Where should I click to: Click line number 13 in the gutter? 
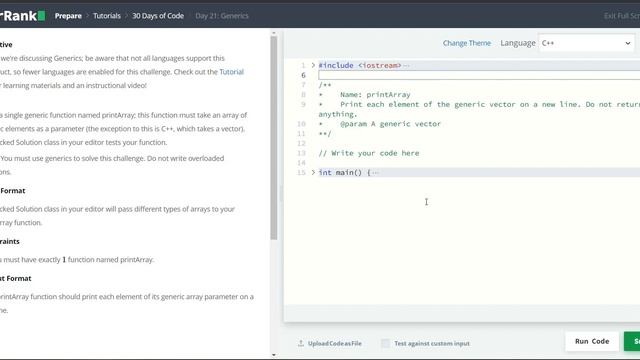pos(301,153)
